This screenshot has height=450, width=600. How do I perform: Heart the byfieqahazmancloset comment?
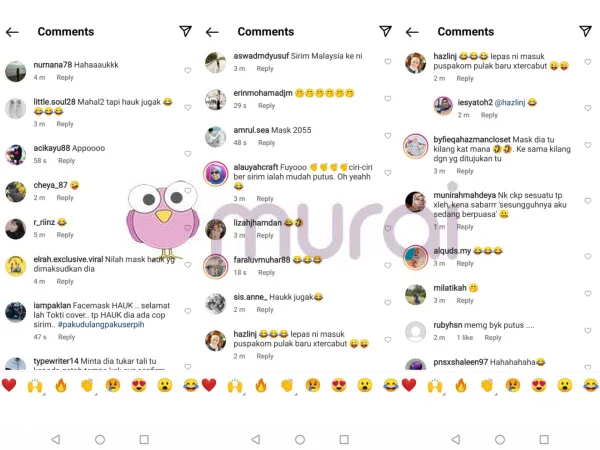coord(588,145)
